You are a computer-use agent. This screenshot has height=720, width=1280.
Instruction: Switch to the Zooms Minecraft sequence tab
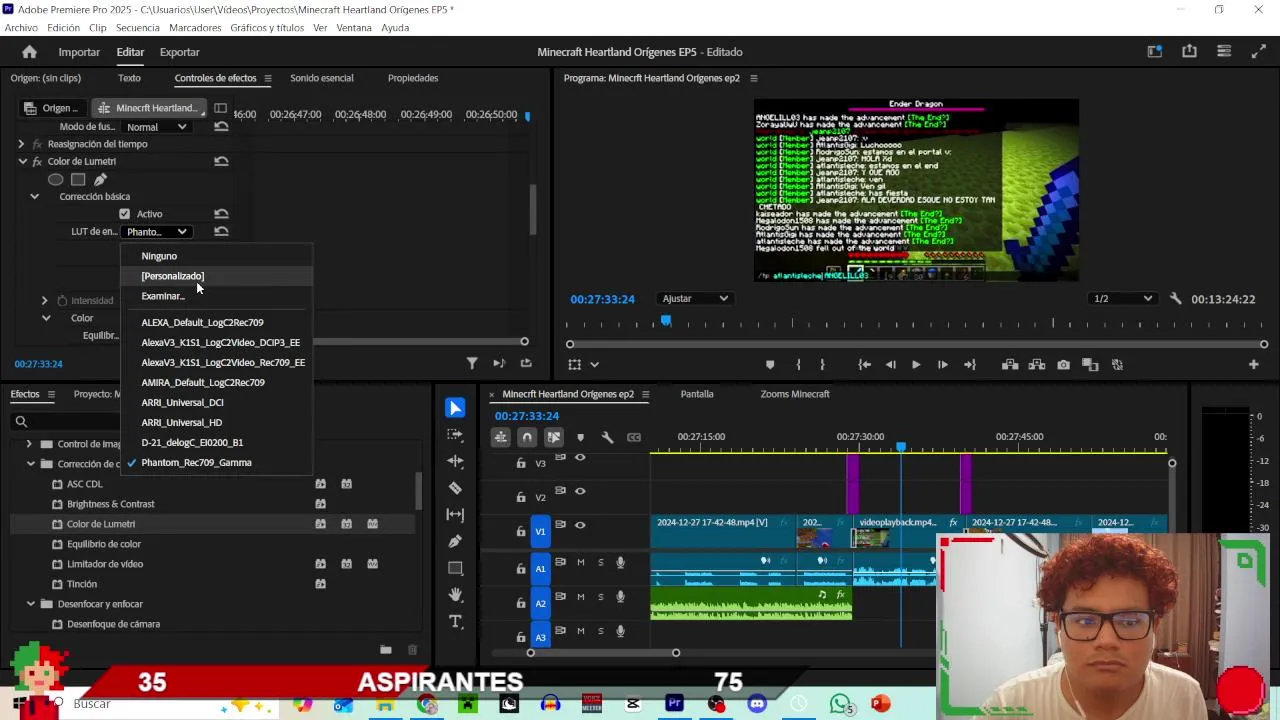pyautogui.click(x=794, y=394)
